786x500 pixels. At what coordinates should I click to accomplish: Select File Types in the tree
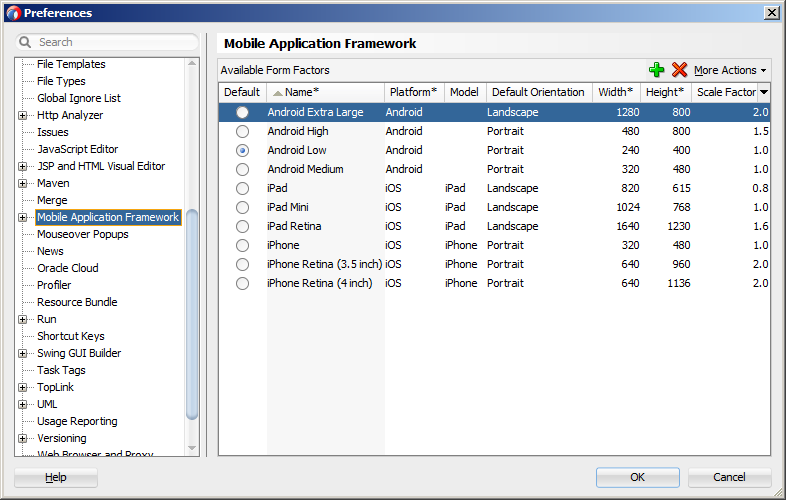coord(61,81)
